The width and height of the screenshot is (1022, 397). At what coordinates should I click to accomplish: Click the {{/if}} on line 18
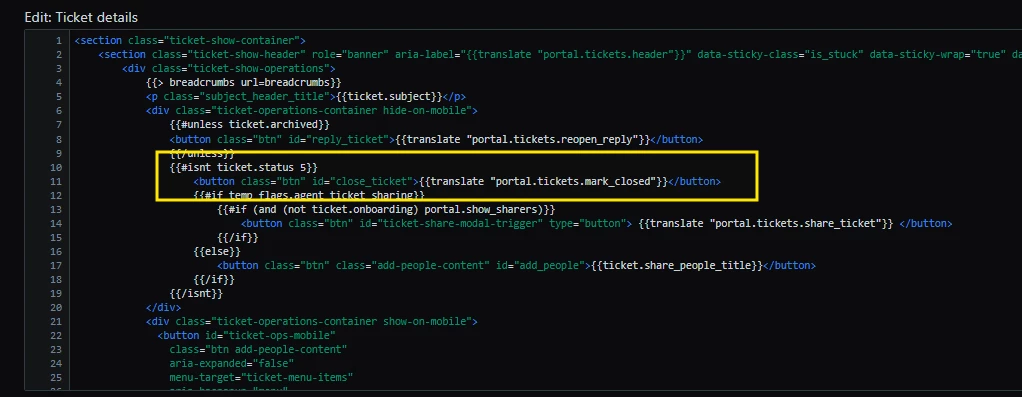[214, 280]
